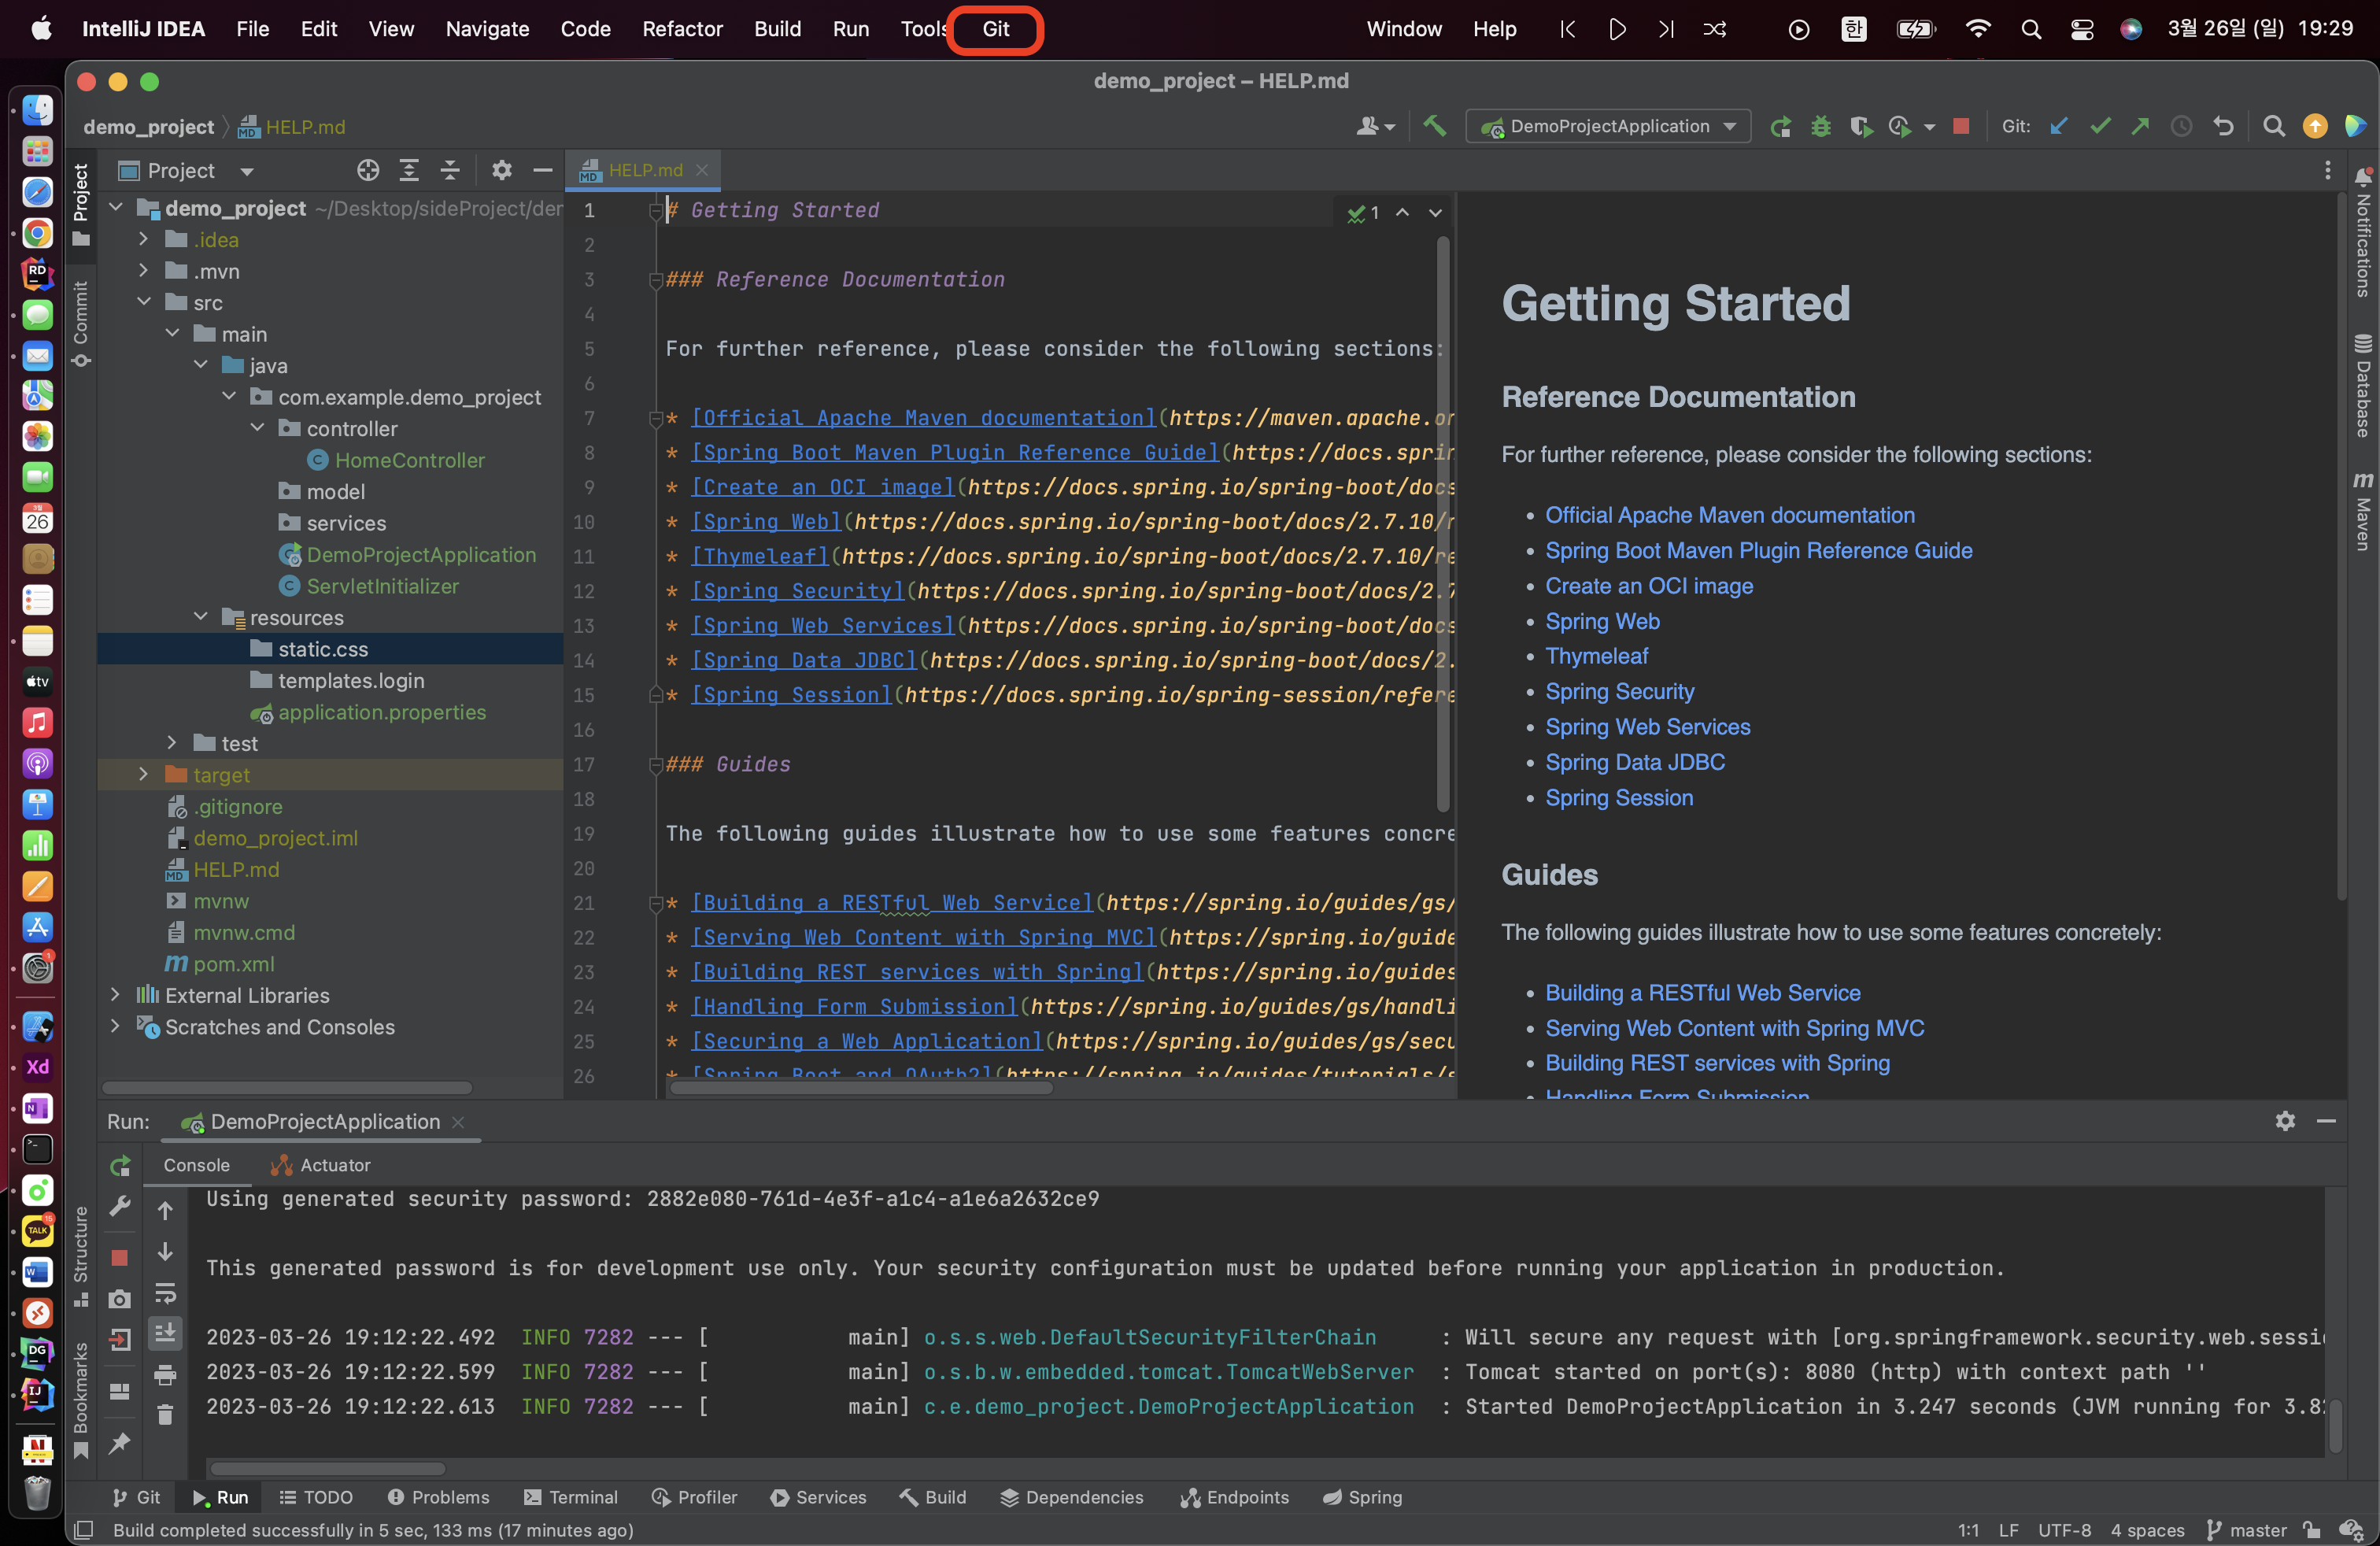Click the Git Commit checkmark icon
This screenshot has height=1546, width=2380.
pyautogui.click(x=2100, y=127)
